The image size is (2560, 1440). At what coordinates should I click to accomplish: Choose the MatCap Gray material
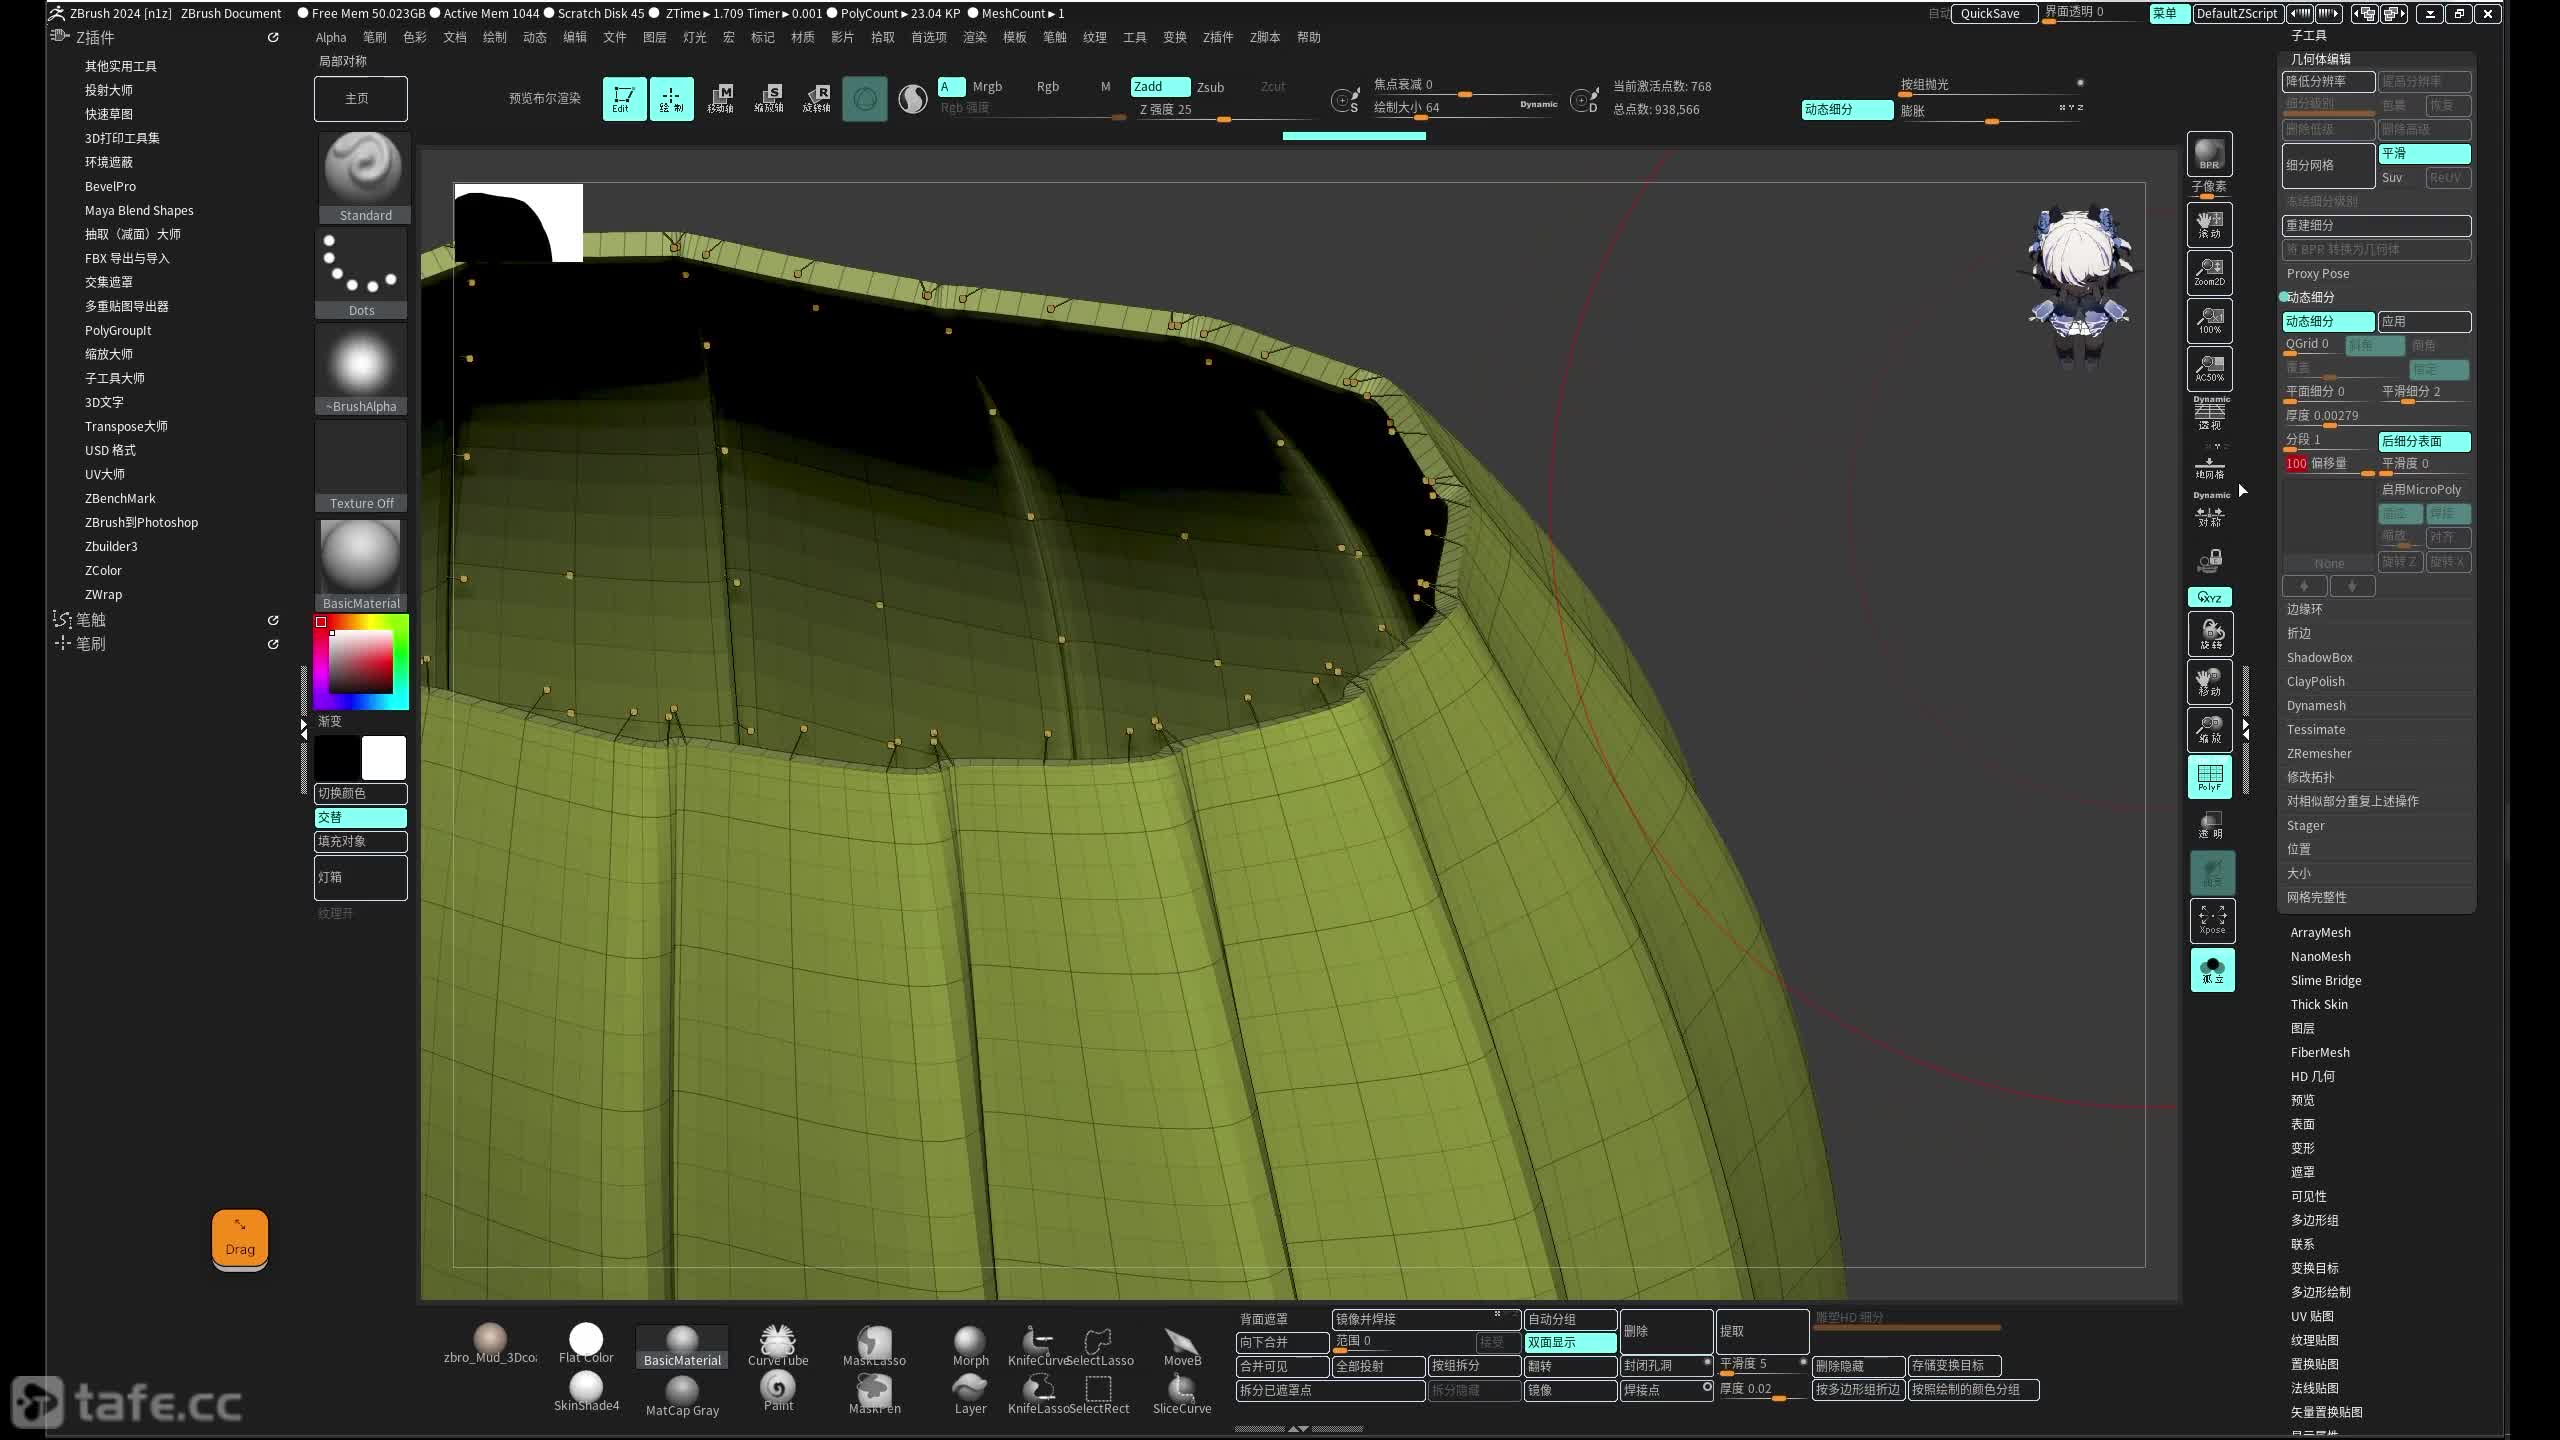[x=682, y=1396]
